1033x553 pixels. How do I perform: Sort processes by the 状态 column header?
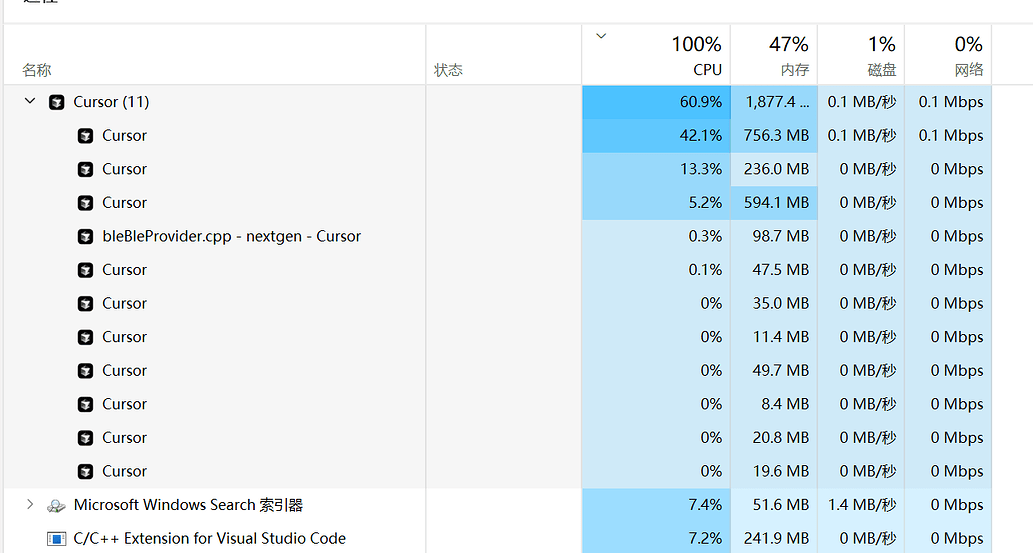coord(504,55)
